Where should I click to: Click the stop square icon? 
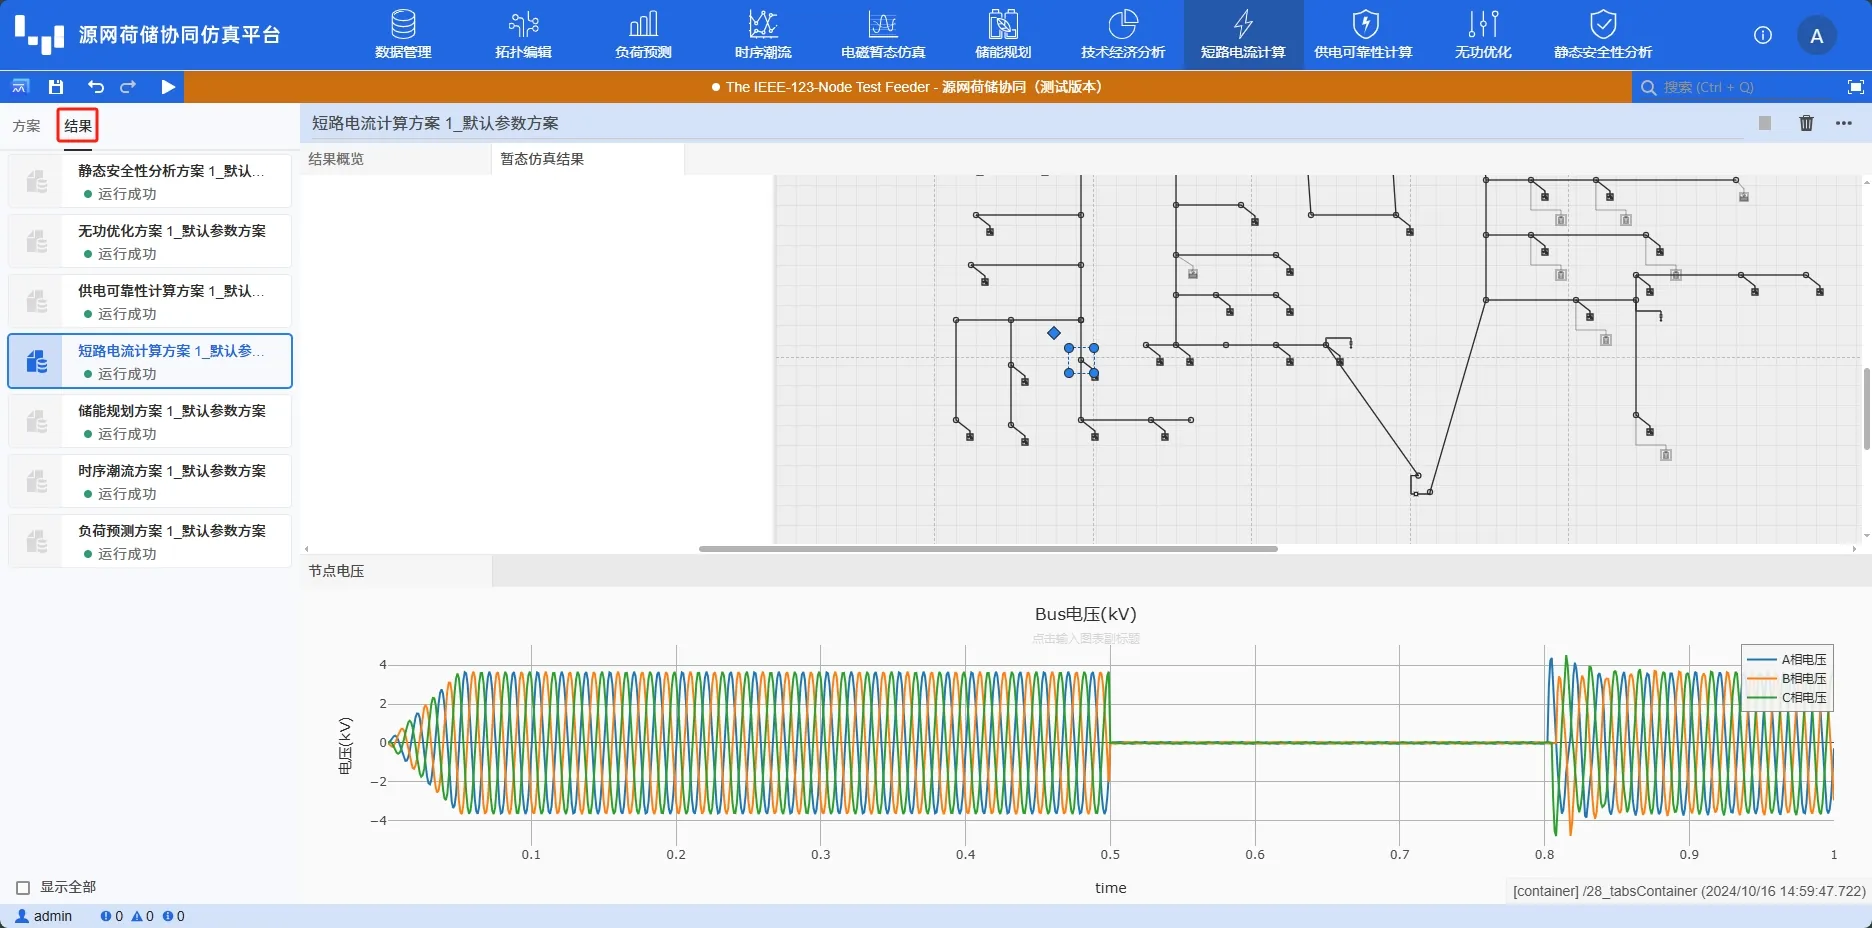pyautogui.click(x=1765, y=123)
